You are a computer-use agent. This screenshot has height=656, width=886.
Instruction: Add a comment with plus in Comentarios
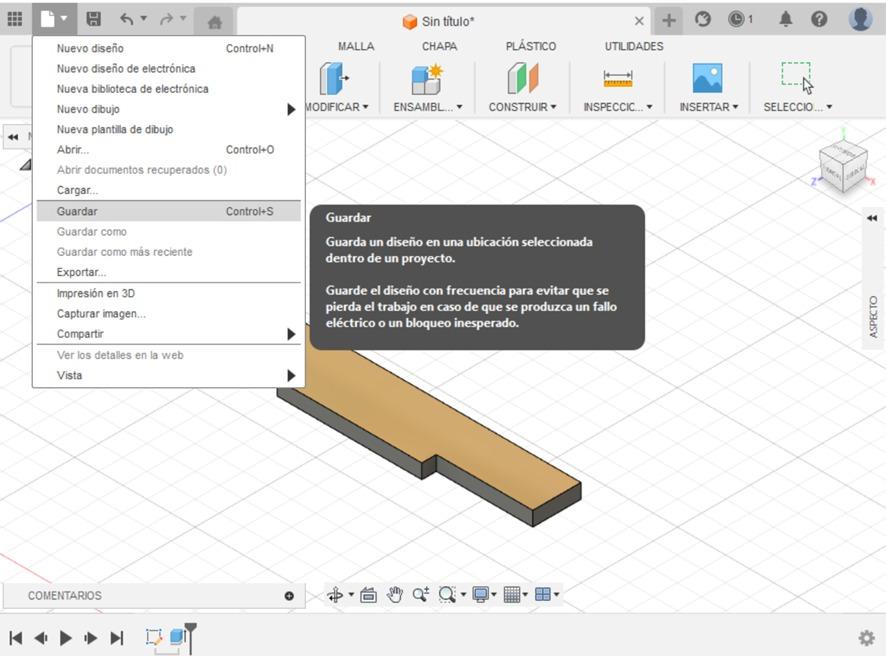(x=289, y=596)
